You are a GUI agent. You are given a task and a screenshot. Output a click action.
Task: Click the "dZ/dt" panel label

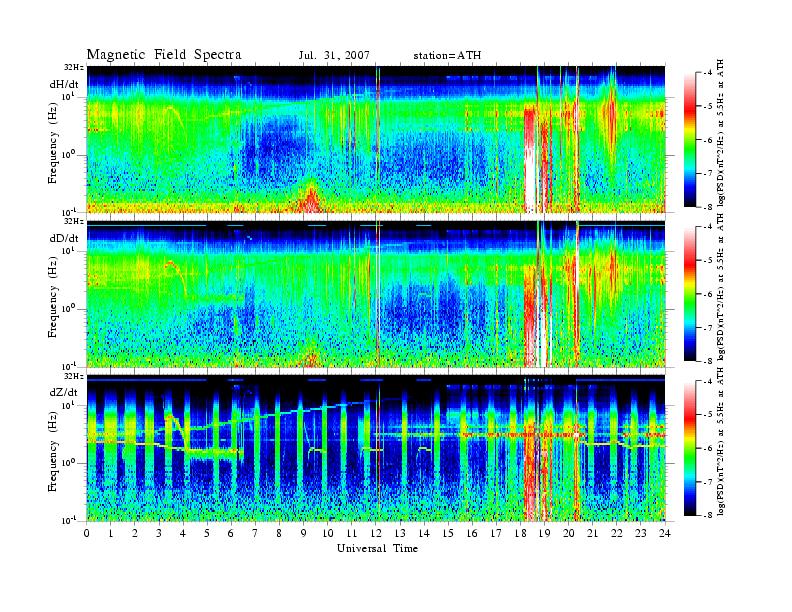(64, 392)
